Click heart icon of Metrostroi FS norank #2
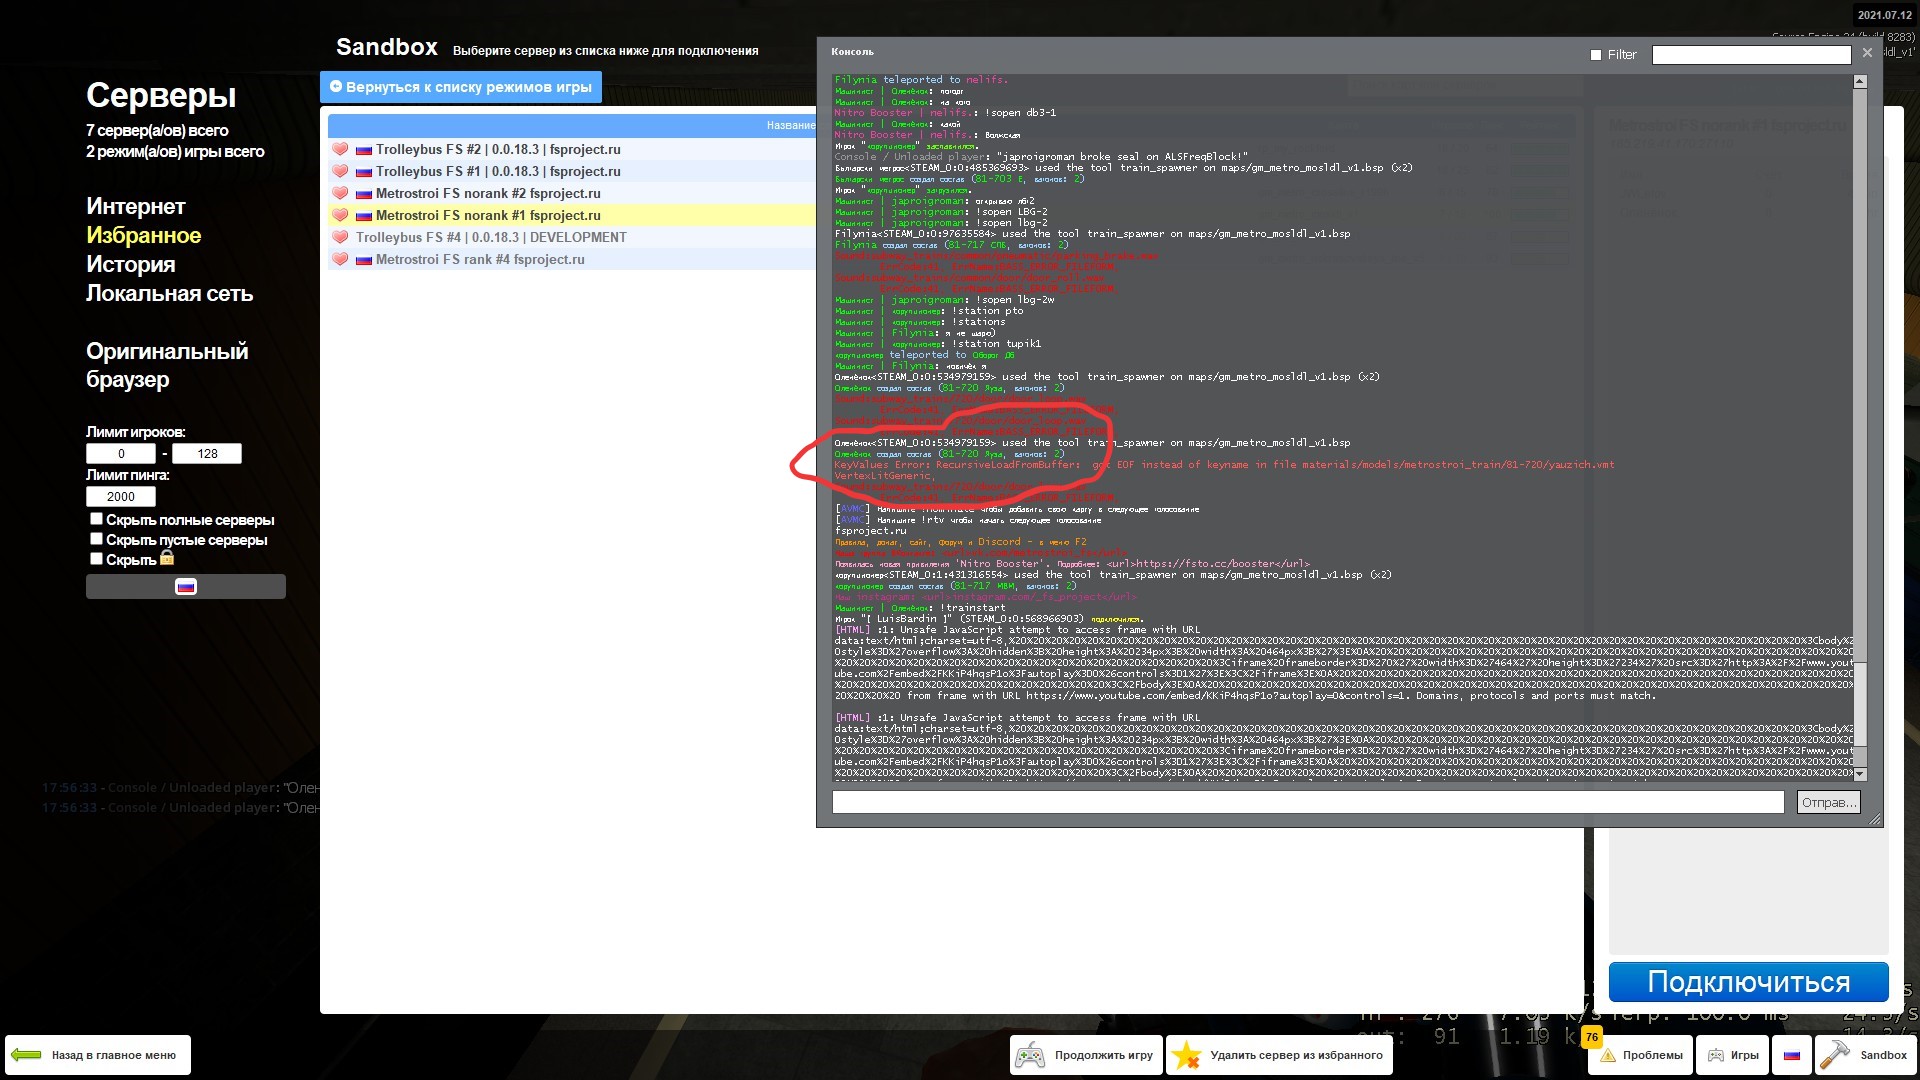 tap(340, 193)
